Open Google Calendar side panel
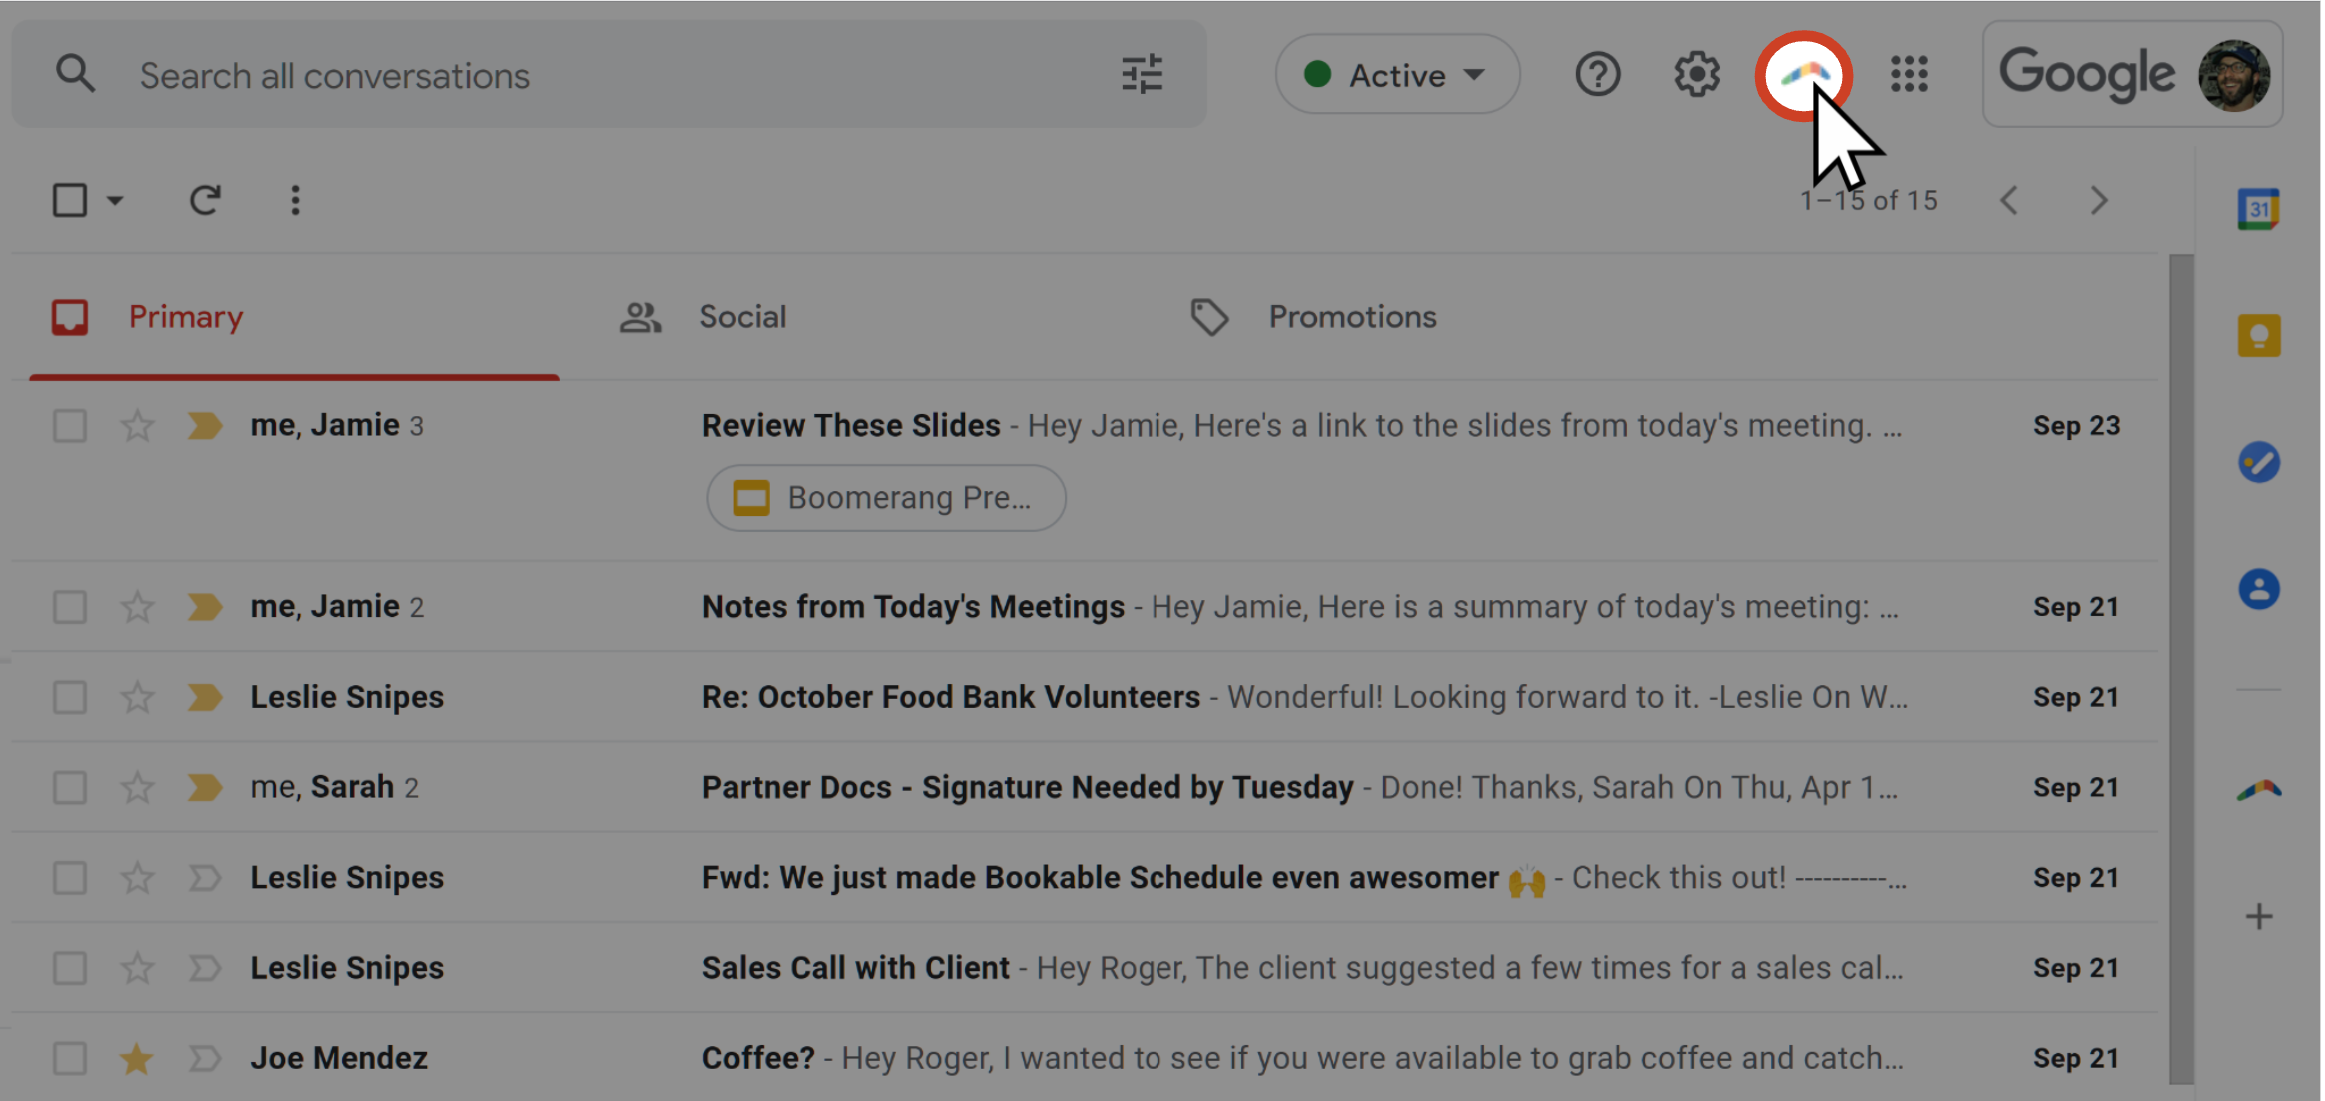The width and height of the screenshot is (2325, 1101). [2258, 209]
